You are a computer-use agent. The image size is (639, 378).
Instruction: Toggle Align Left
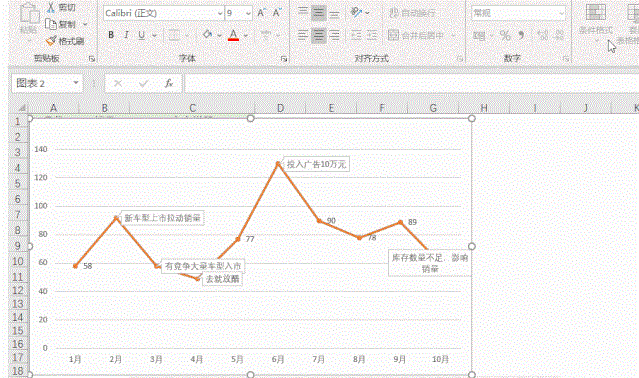(x=303, y=35)
